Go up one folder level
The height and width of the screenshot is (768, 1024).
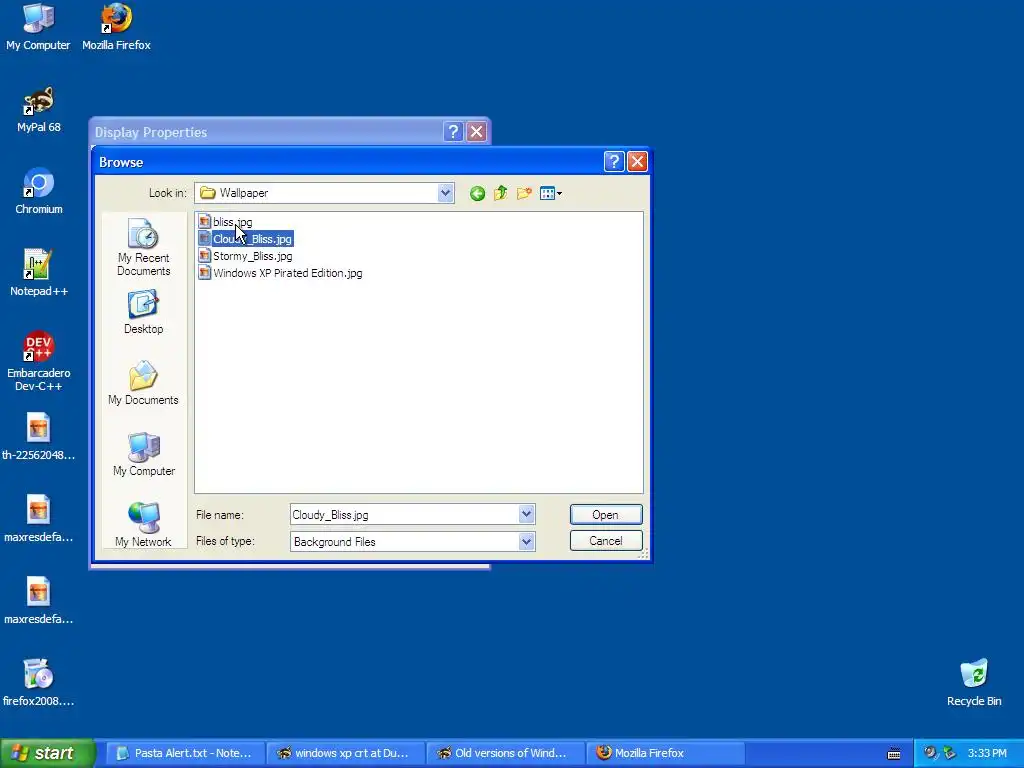[x=501, y=193]
